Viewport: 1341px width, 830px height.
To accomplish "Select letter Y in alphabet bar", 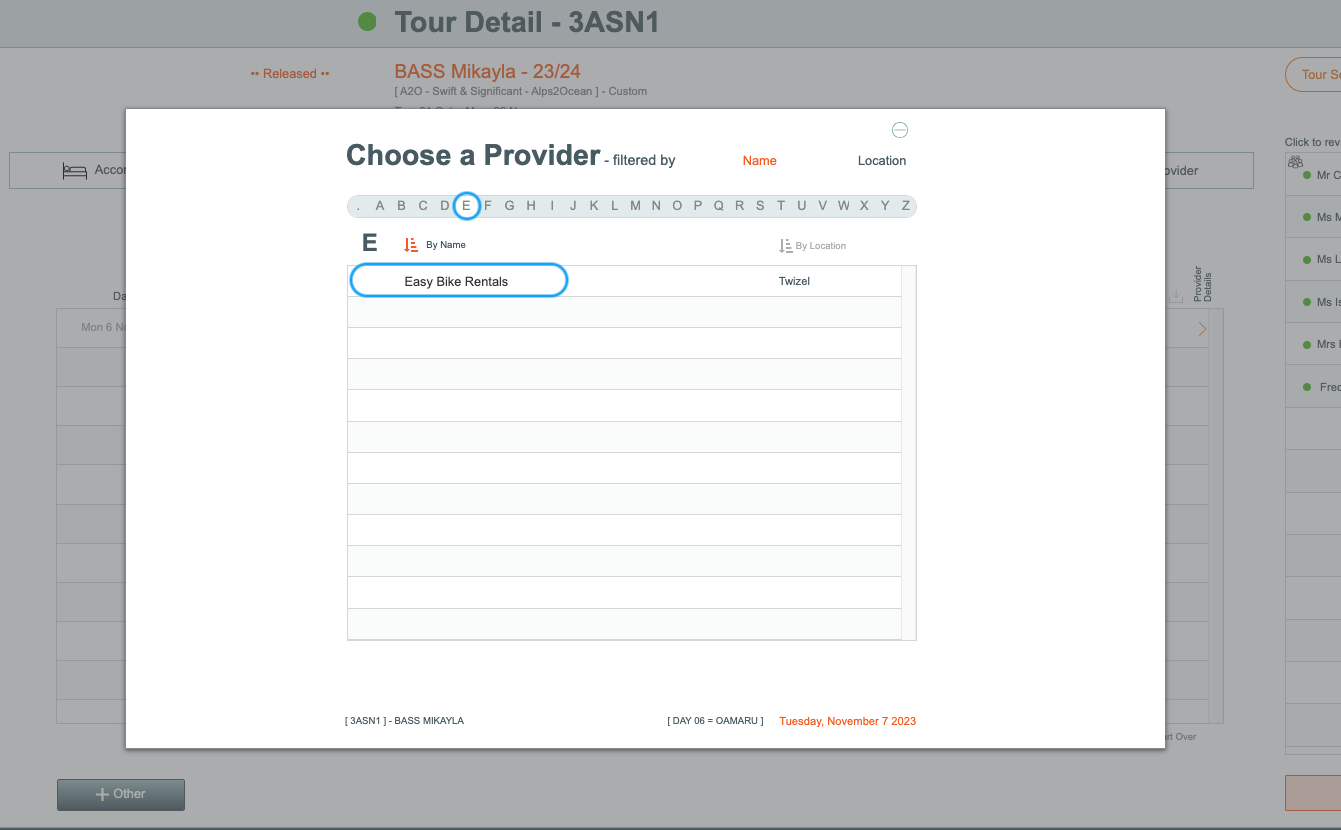I will click(885, 206).
